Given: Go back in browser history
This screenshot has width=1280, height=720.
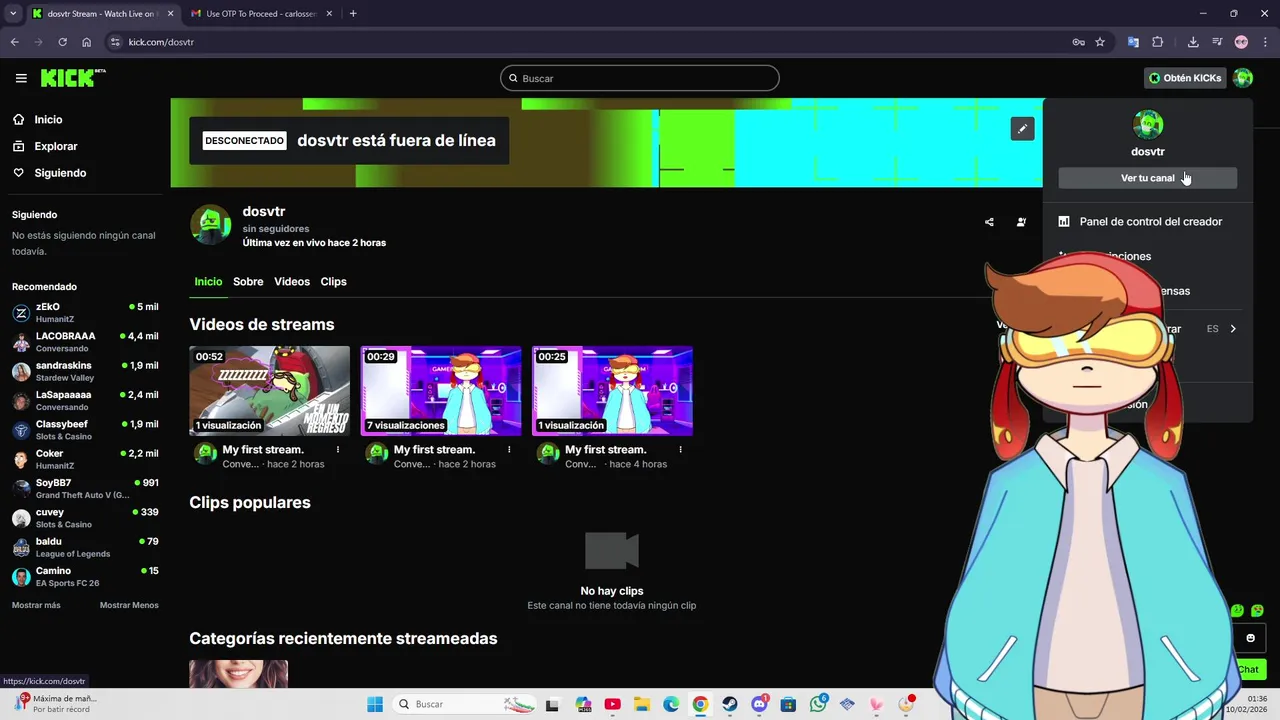Looking at the screenshot, I should [14, 42].
